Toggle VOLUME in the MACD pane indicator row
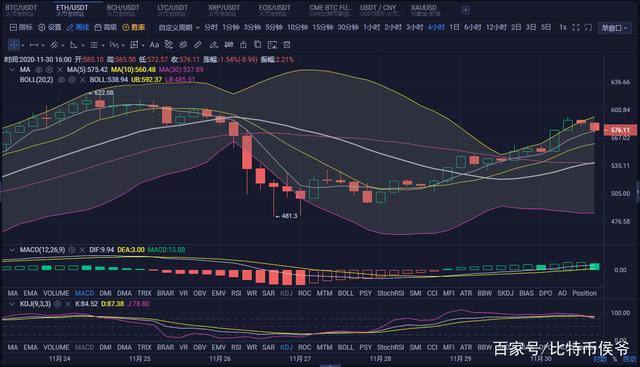This screenshot has width=640, height=367. click(56, 293)
